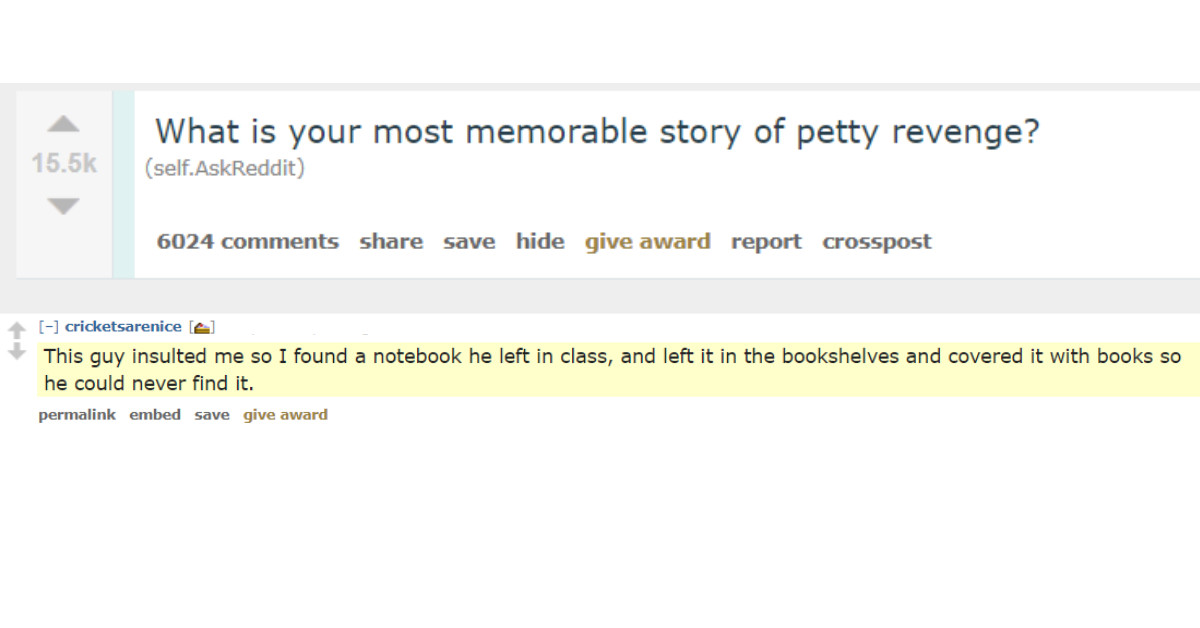Click the cake day flair icon

coord(201,327)
